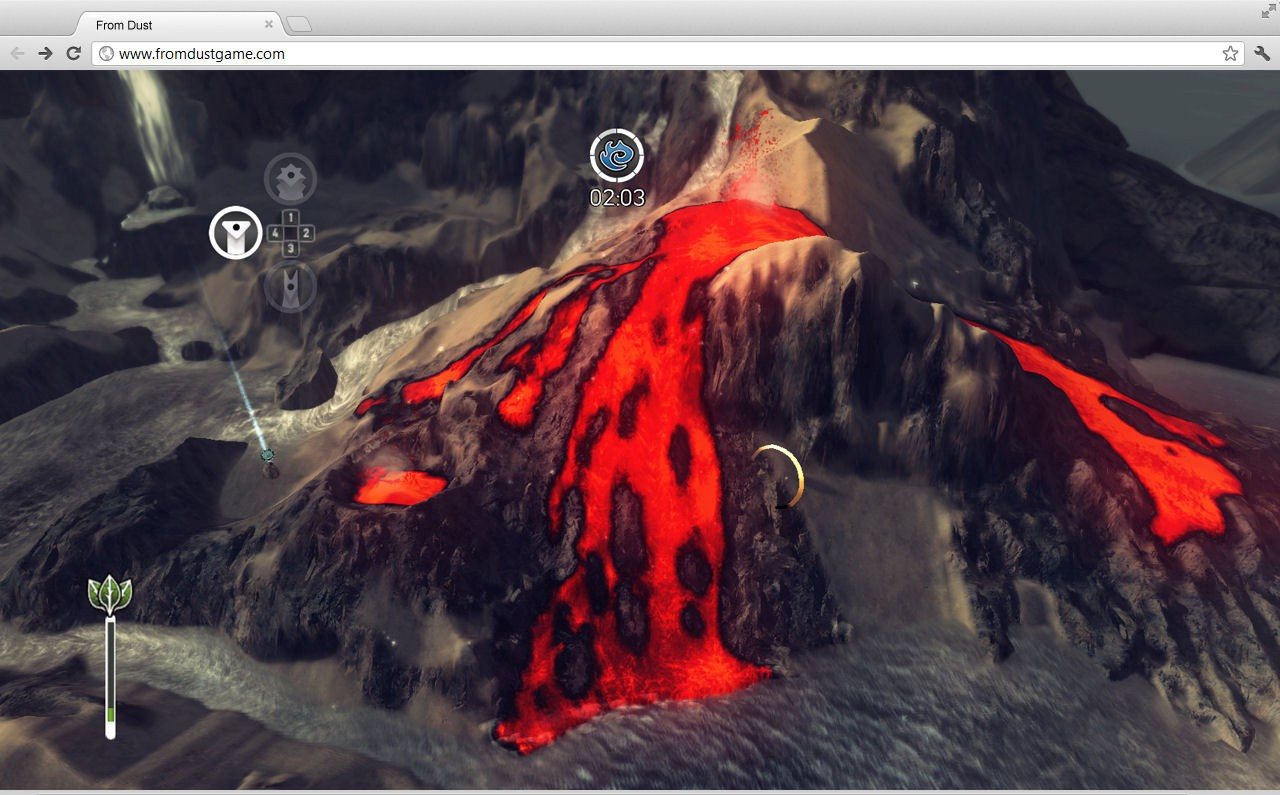Close the From Dust tab
Viewport: 1280px width, 795px height.
[269, 24]
